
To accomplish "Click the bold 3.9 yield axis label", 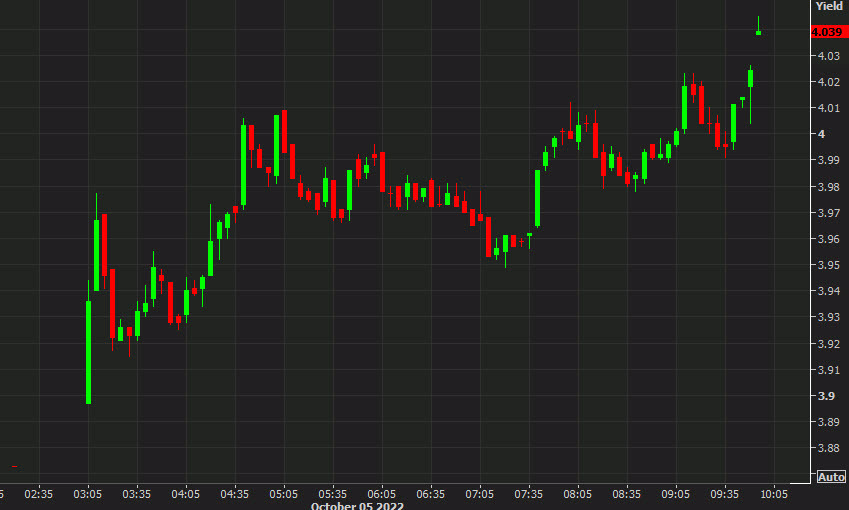I will pyautogui.click(x=826, y=396).
